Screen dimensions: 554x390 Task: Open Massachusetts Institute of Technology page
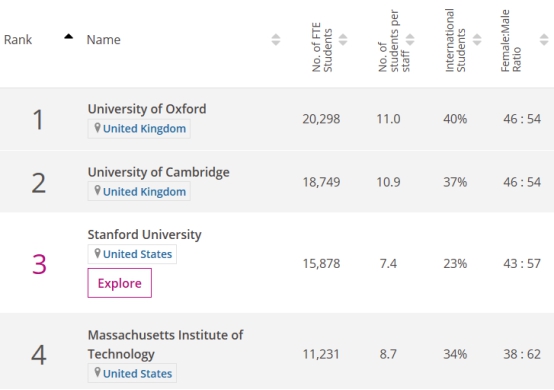[x=165, y=344]
